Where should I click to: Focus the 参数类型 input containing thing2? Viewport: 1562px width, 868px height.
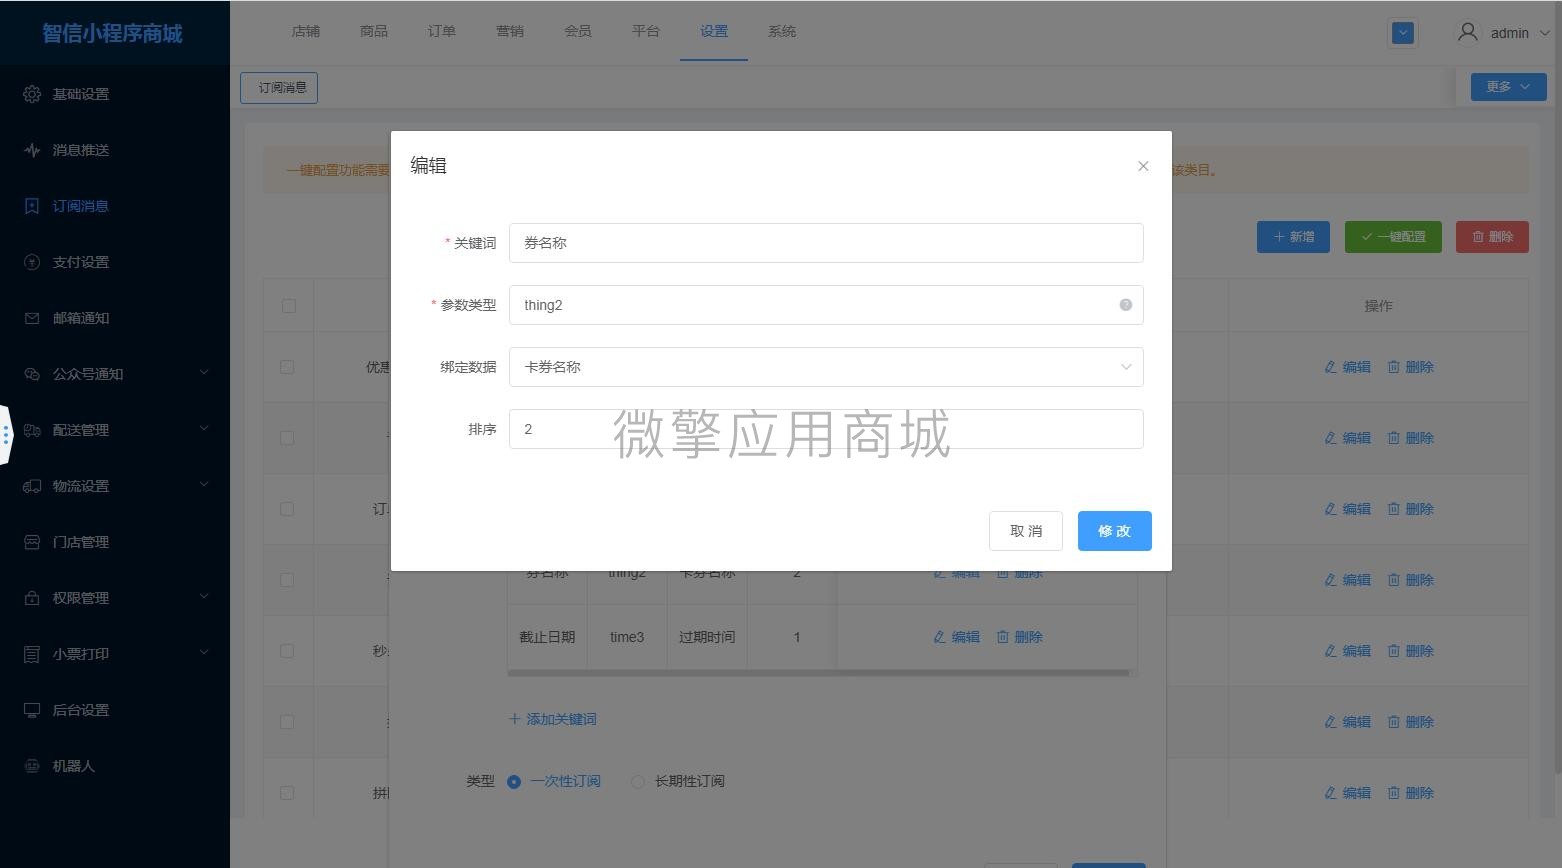826,305
